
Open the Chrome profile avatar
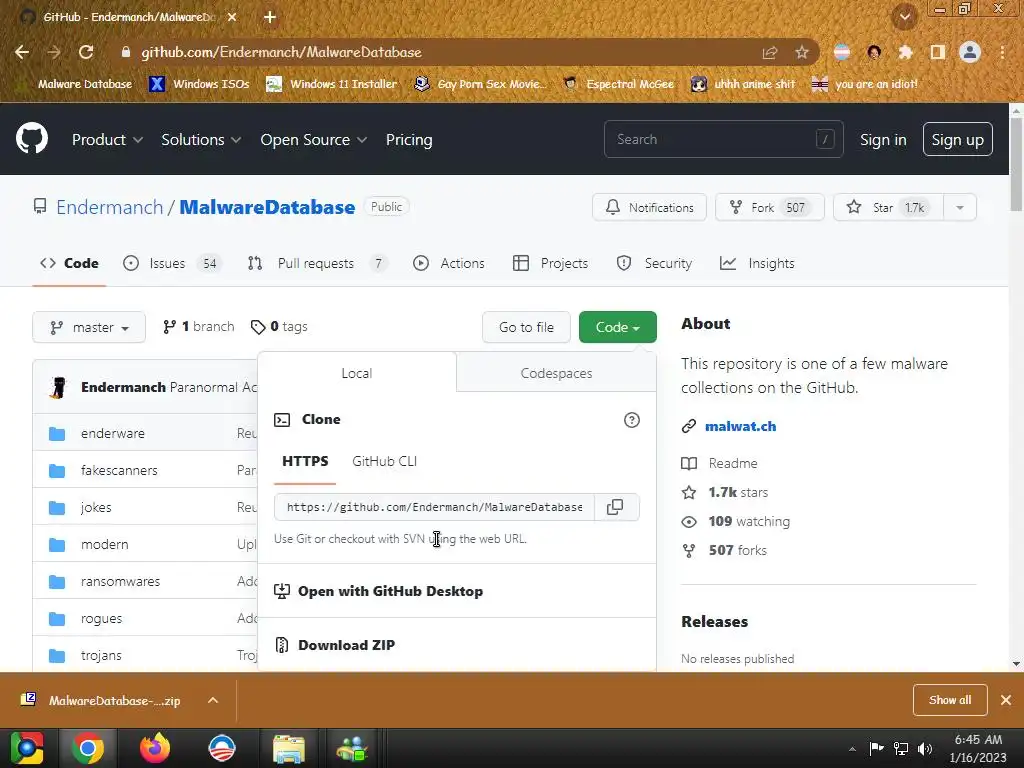pyautogui.click(x=970, y=52)
